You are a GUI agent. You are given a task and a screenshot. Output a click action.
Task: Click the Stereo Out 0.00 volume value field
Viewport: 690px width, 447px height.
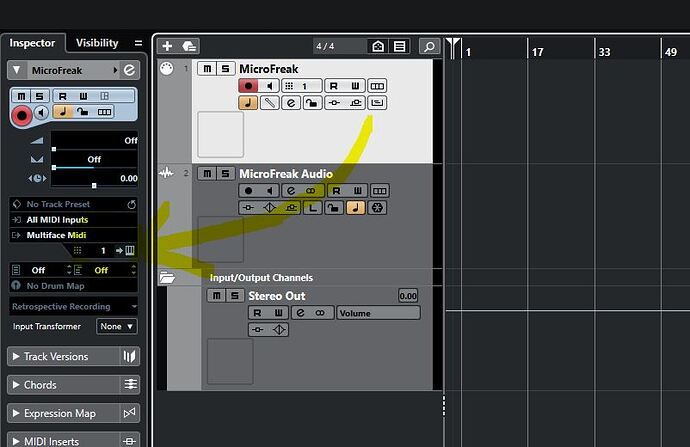(408, 296)
